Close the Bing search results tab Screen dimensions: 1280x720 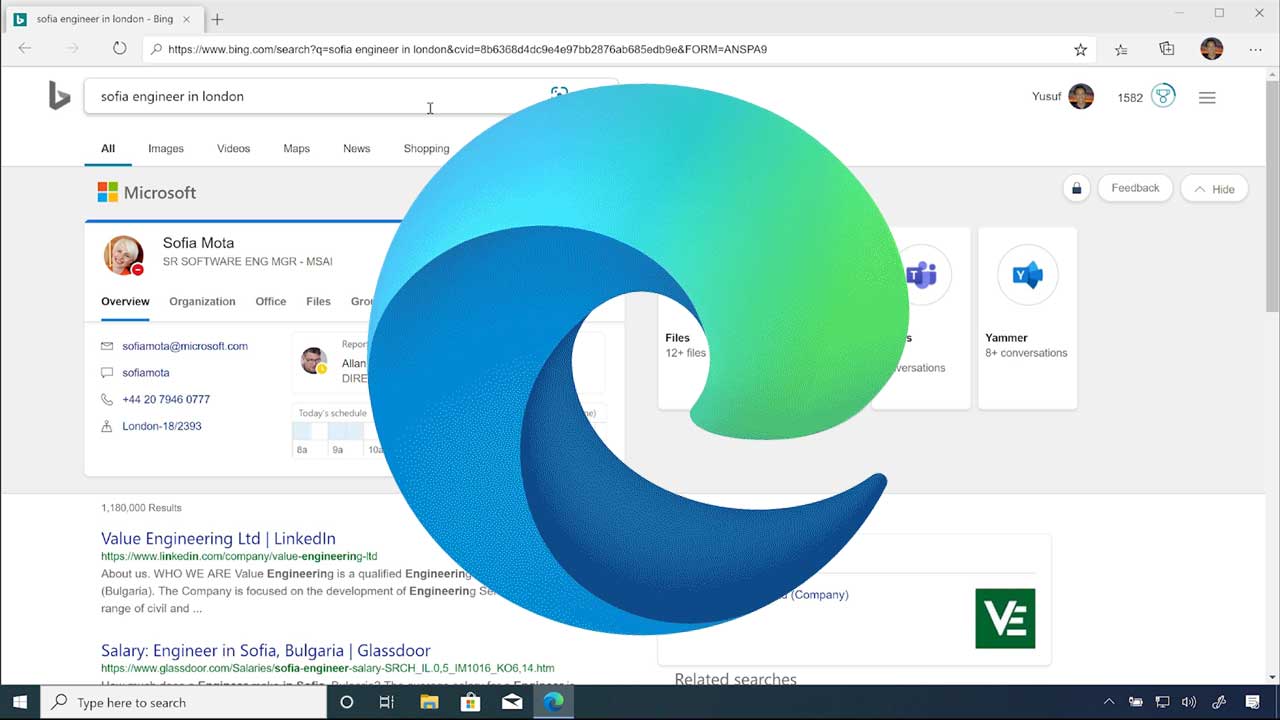(186, 19)
